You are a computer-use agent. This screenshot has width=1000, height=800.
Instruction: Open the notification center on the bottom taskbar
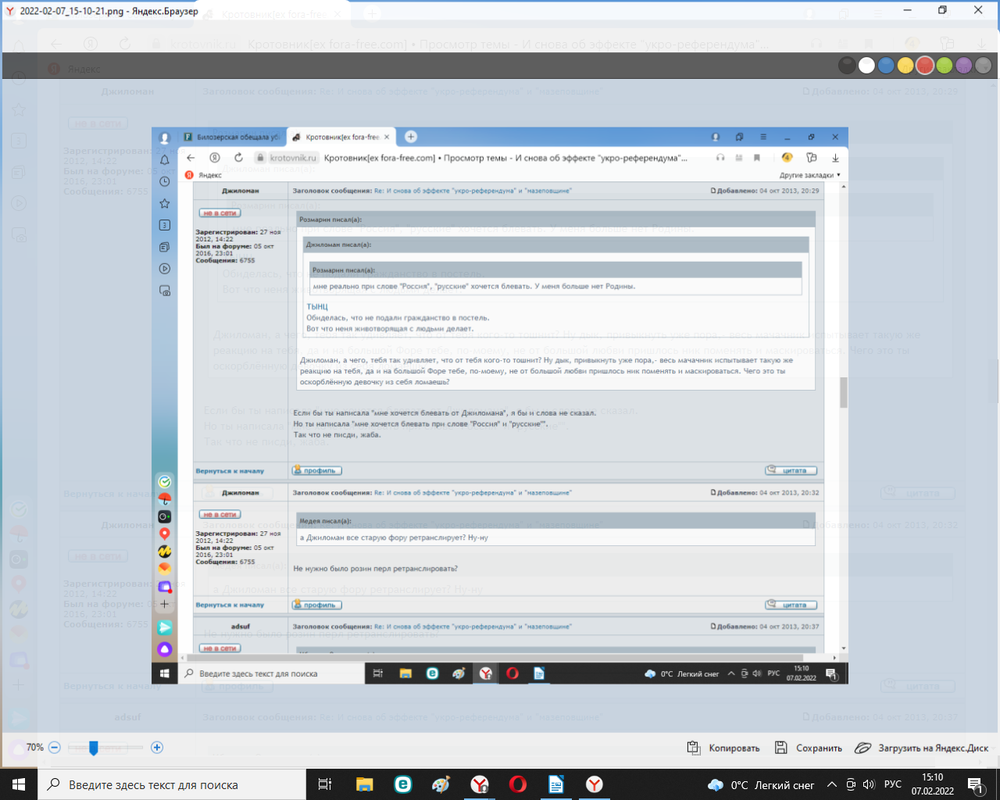coord(975,785)
